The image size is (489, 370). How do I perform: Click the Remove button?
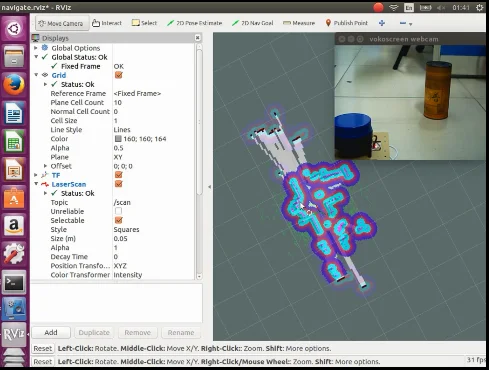pos(137,332)
